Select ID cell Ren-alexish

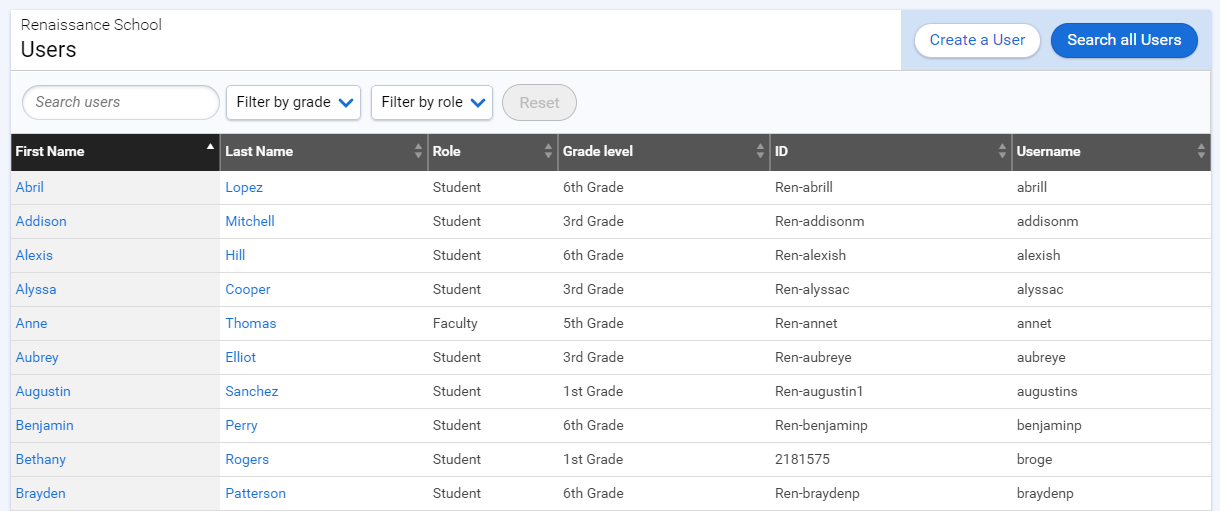pos(810,255)
